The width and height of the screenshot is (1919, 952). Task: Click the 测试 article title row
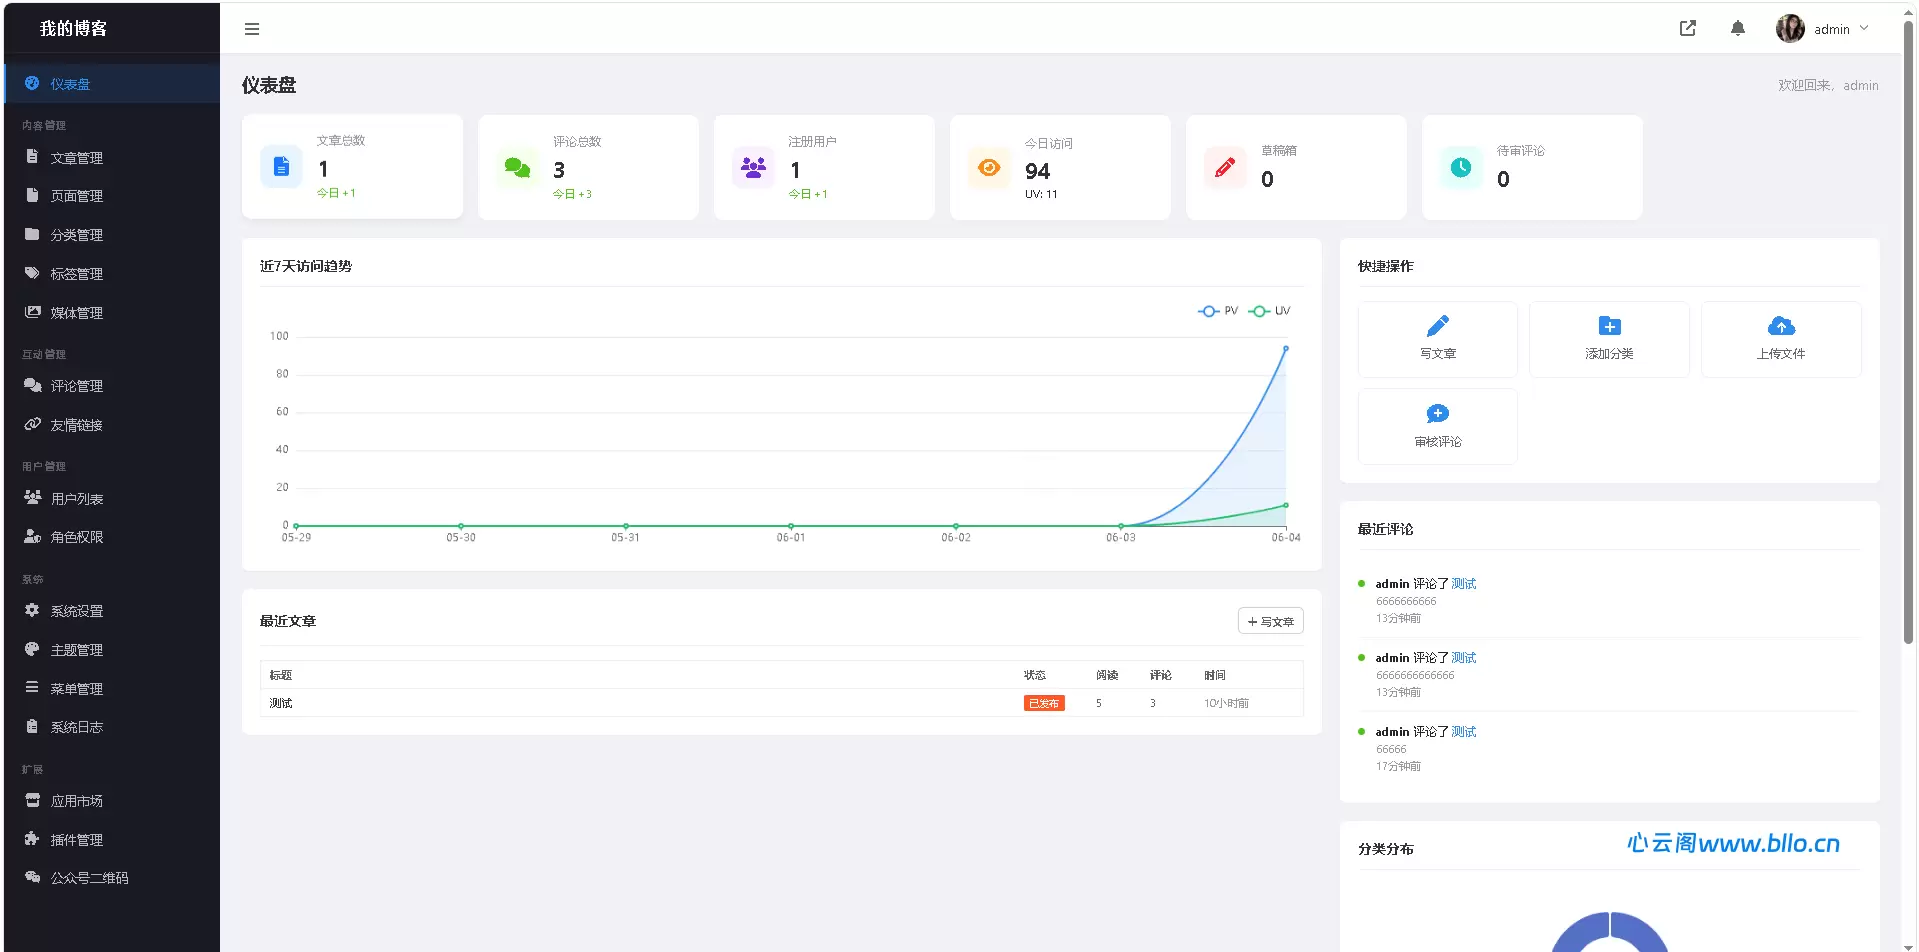(782, 703)
